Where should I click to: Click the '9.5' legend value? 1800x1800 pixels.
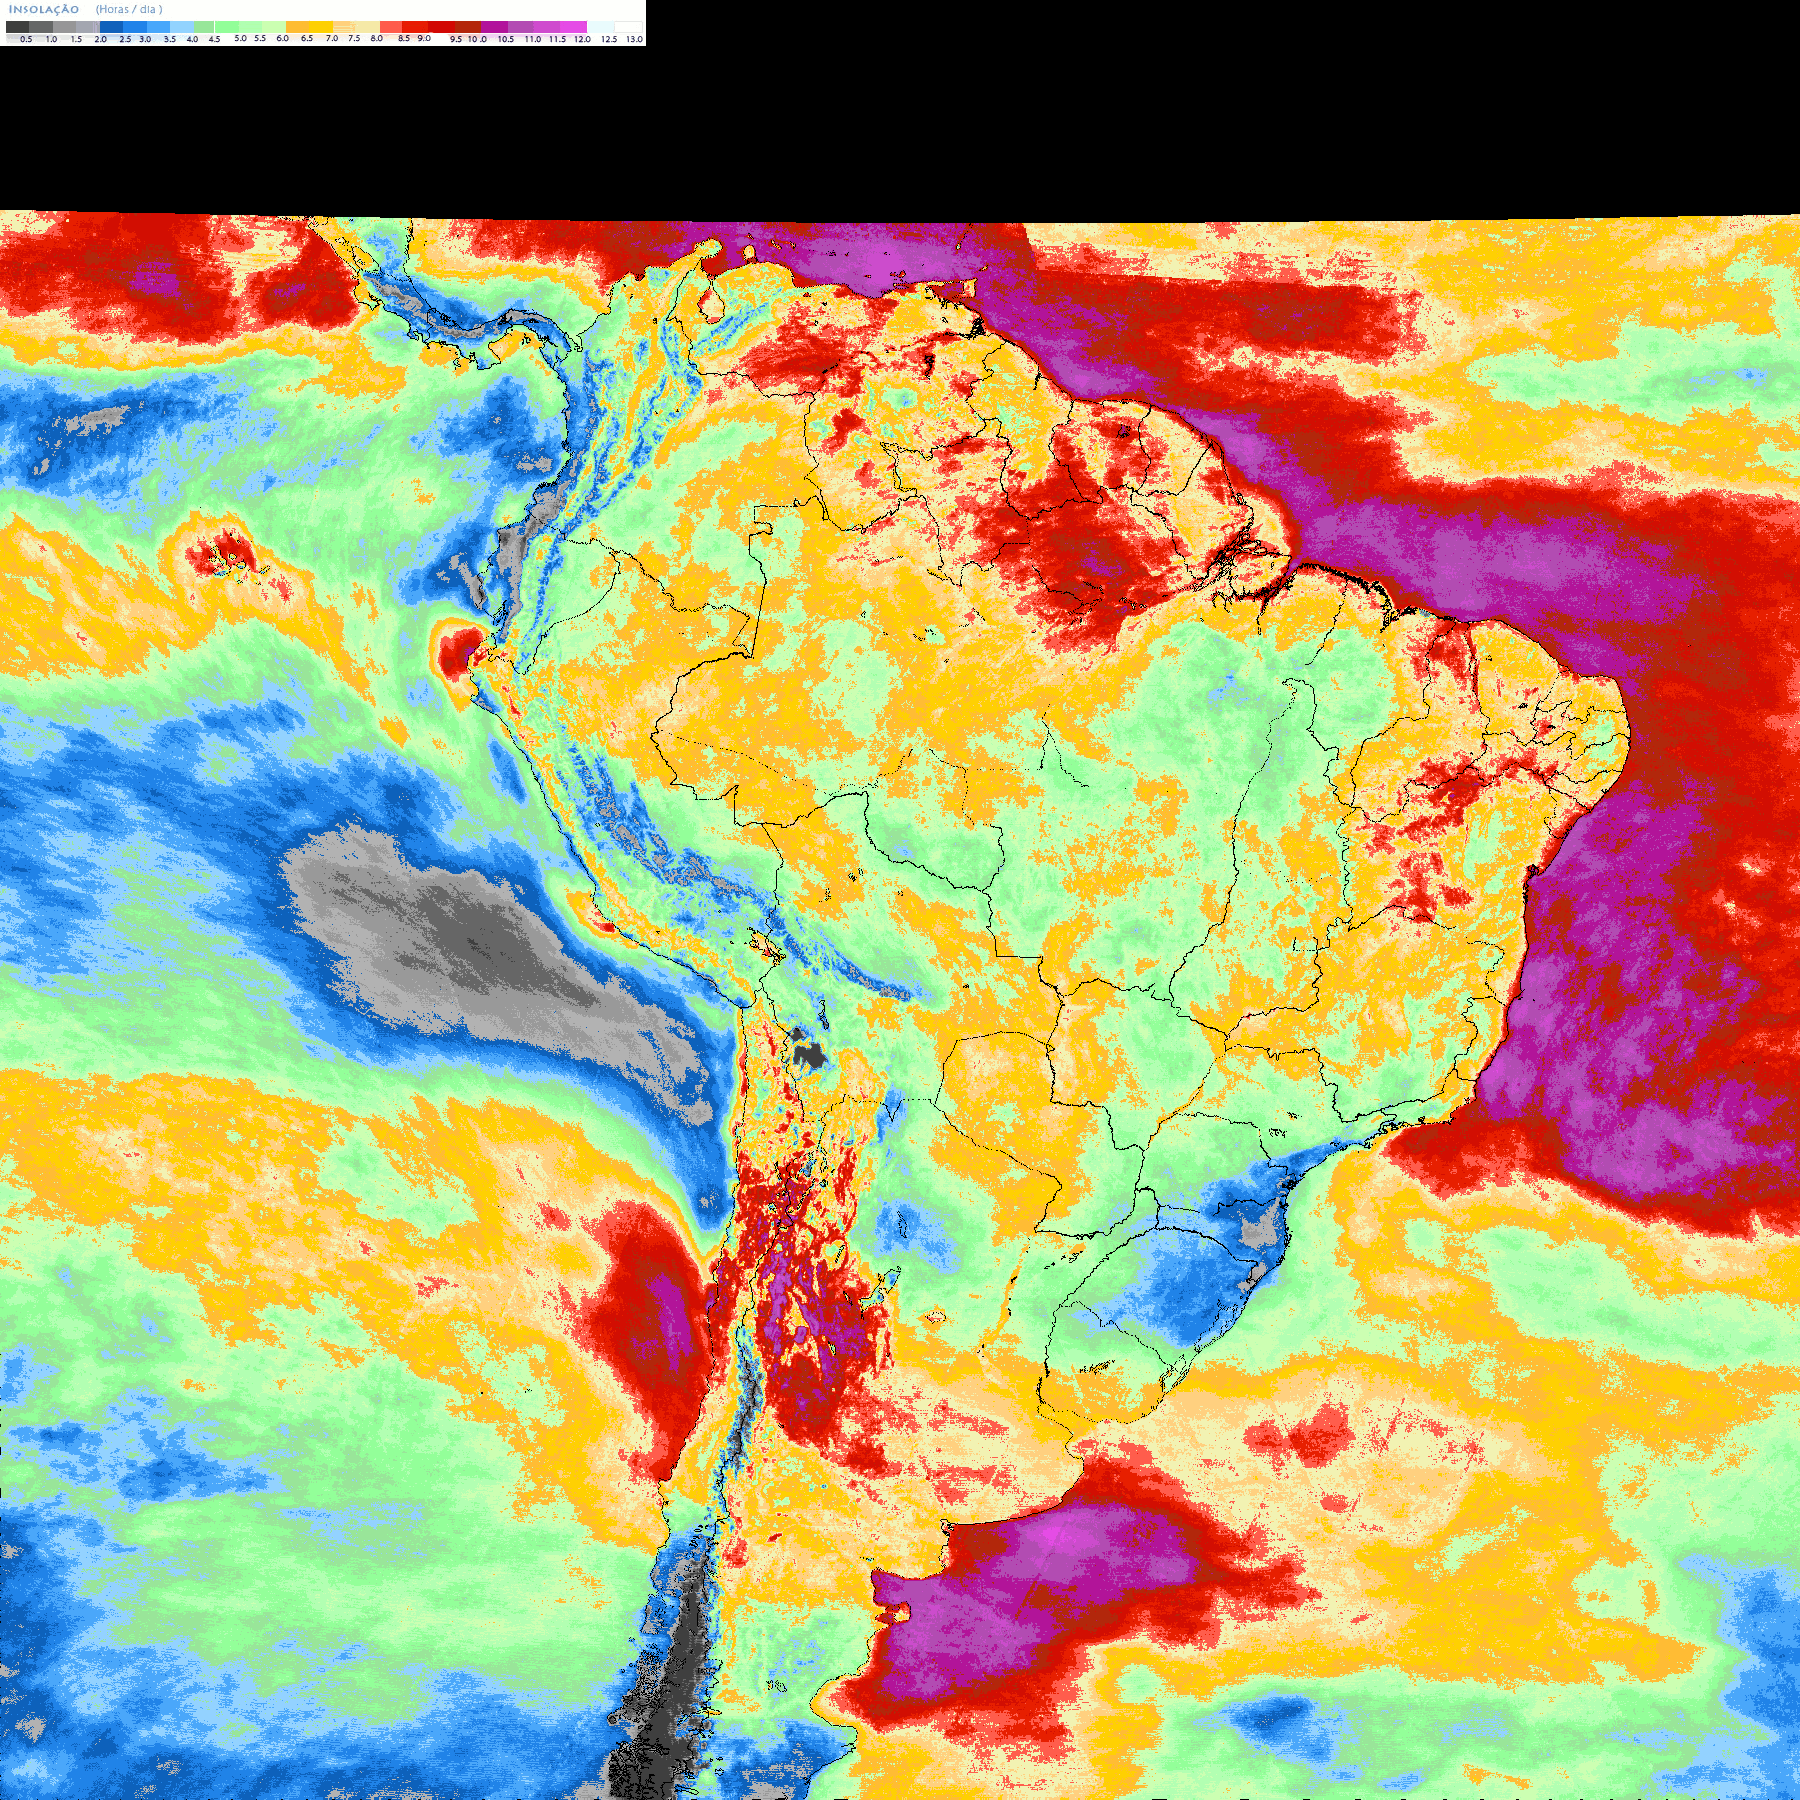(456, 39)
